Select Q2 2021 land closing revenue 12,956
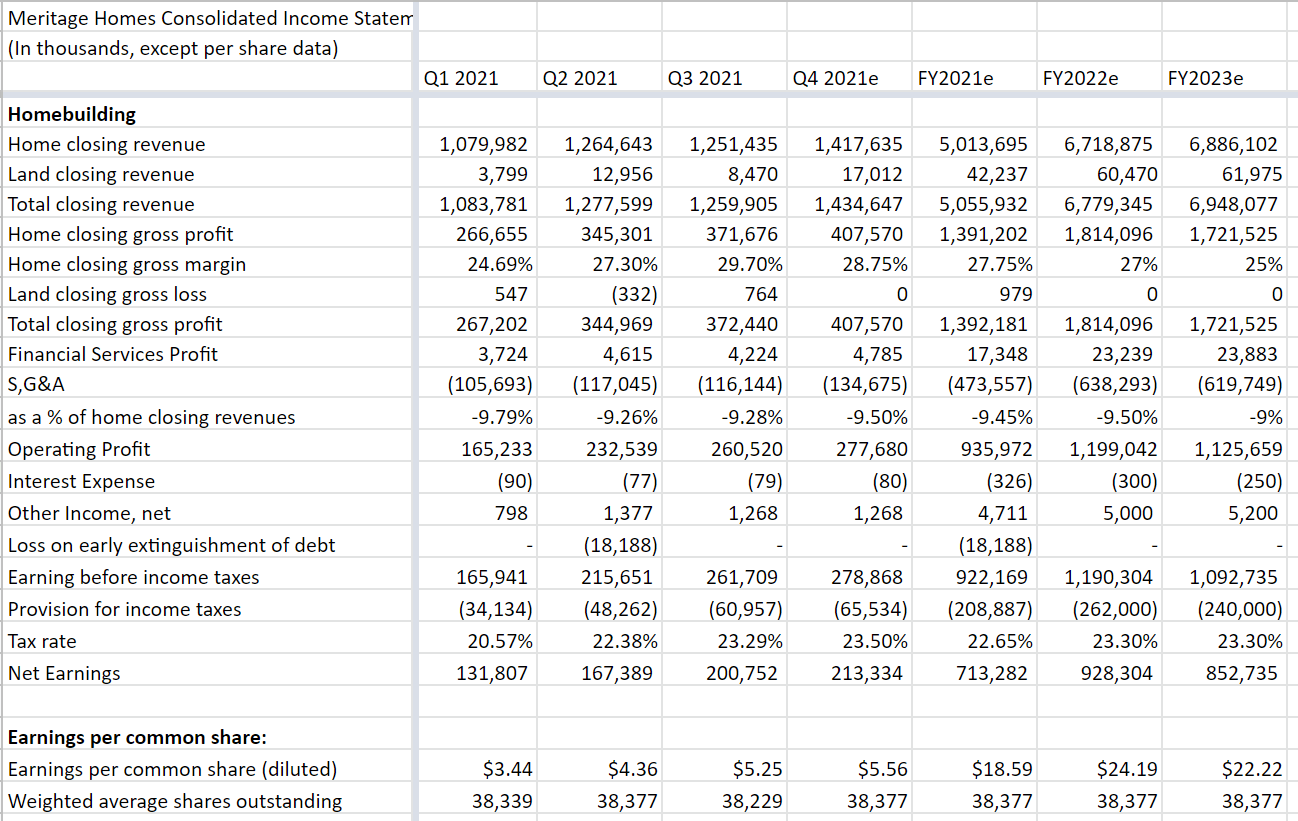The image size is (1298, 821). click(x=625, y=174)
